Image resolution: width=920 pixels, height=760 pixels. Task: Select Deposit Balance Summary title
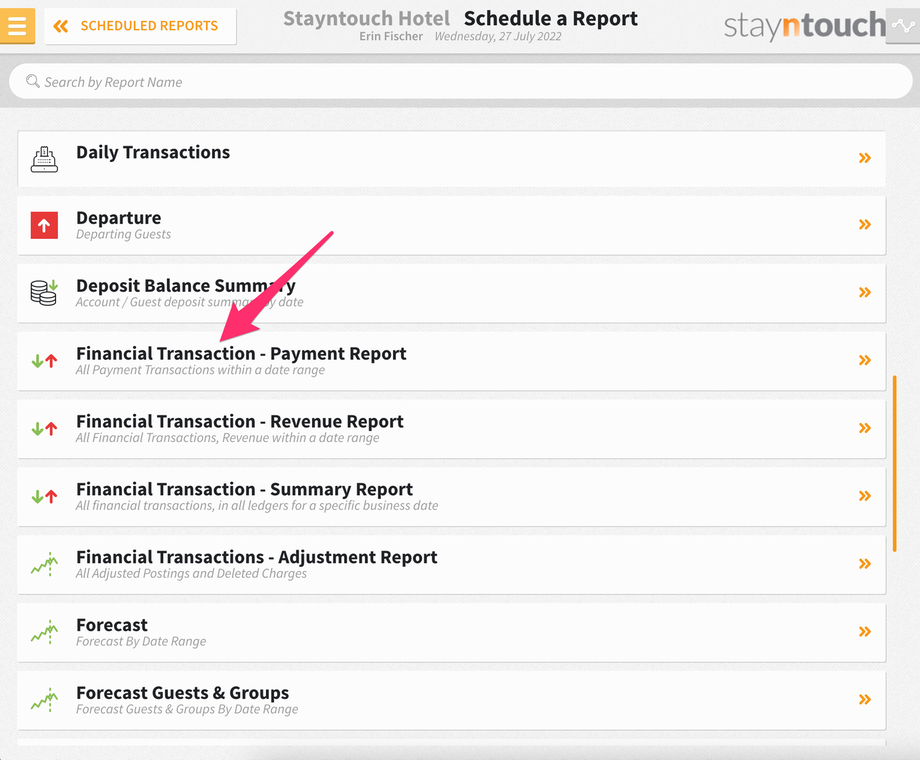(186, 286)
